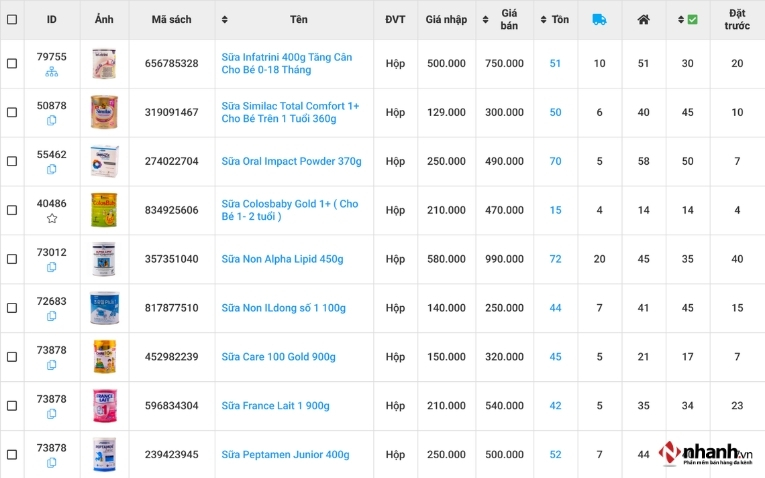Click the star icon under ID 40486
The image size is (765, 478).
pos(52,219)
